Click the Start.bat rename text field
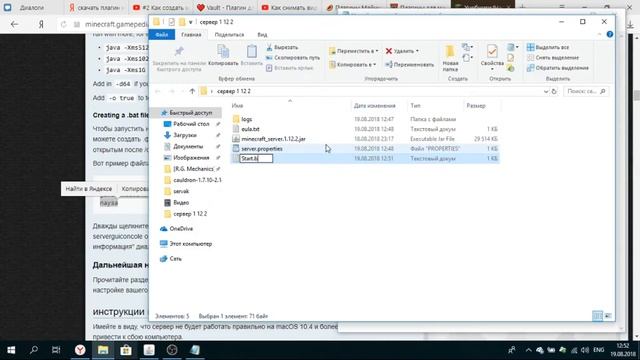 pos(256,158)
